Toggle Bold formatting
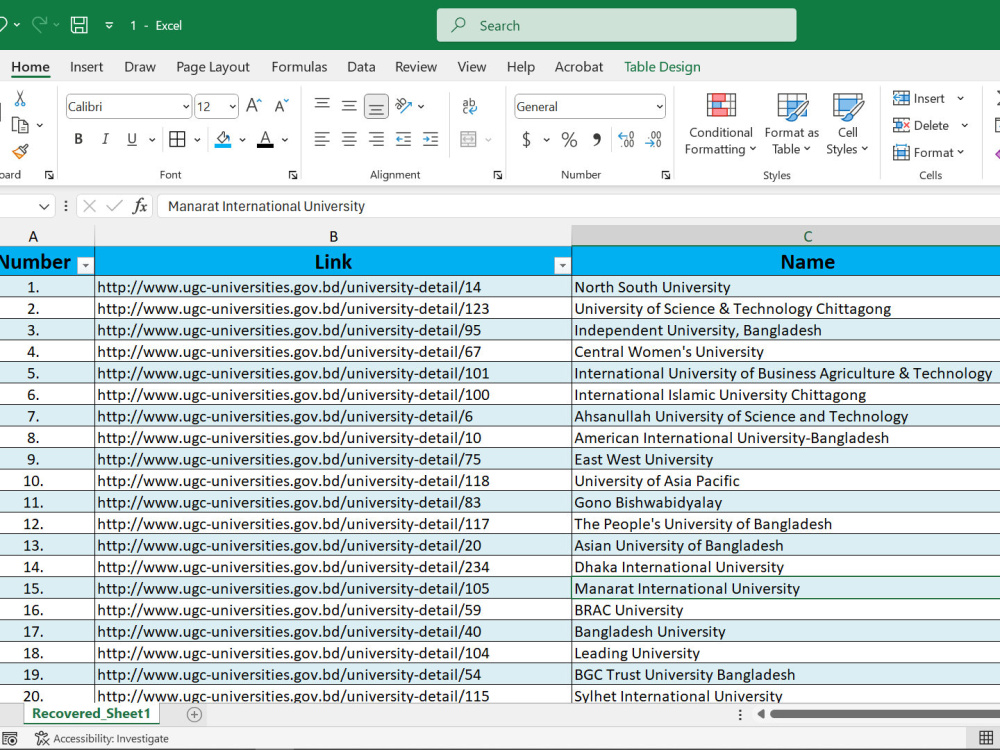The height and width of the screenshot is (750, 1000). (78, 139)
